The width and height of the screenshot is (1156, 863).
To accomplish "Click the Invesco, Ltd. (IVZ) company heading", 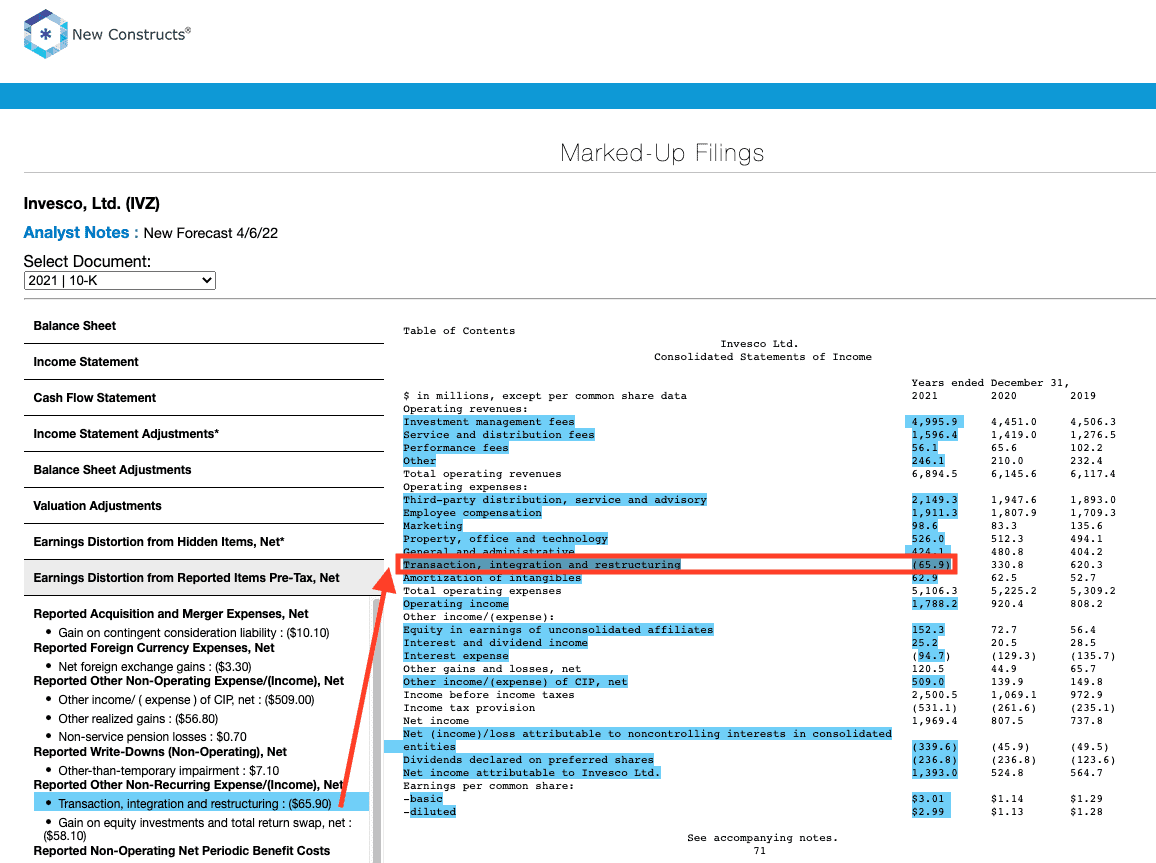I will click(91, 203).
